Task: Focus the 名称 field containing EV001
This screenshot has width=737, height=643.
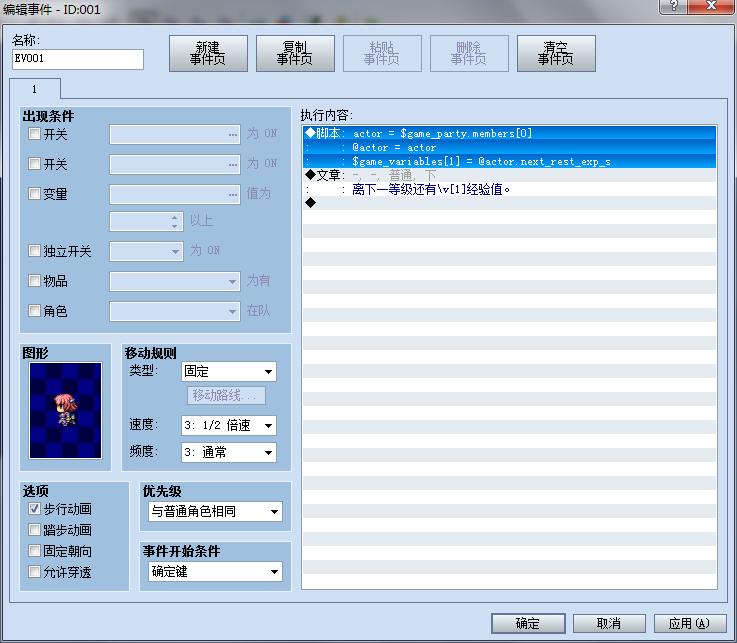Action: (x=78, y=59)
